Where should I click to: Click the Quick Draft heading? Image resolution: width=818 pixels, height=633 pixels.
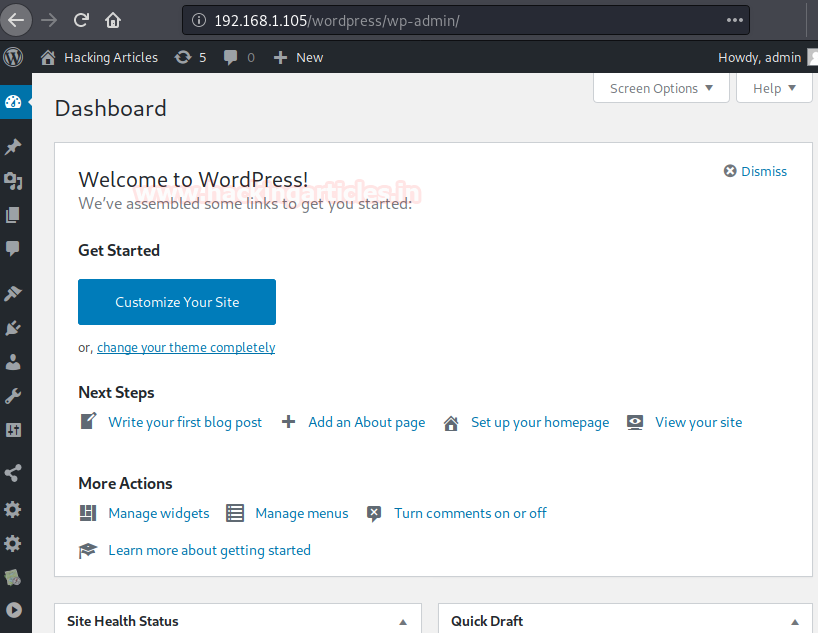tap(487, 621)
